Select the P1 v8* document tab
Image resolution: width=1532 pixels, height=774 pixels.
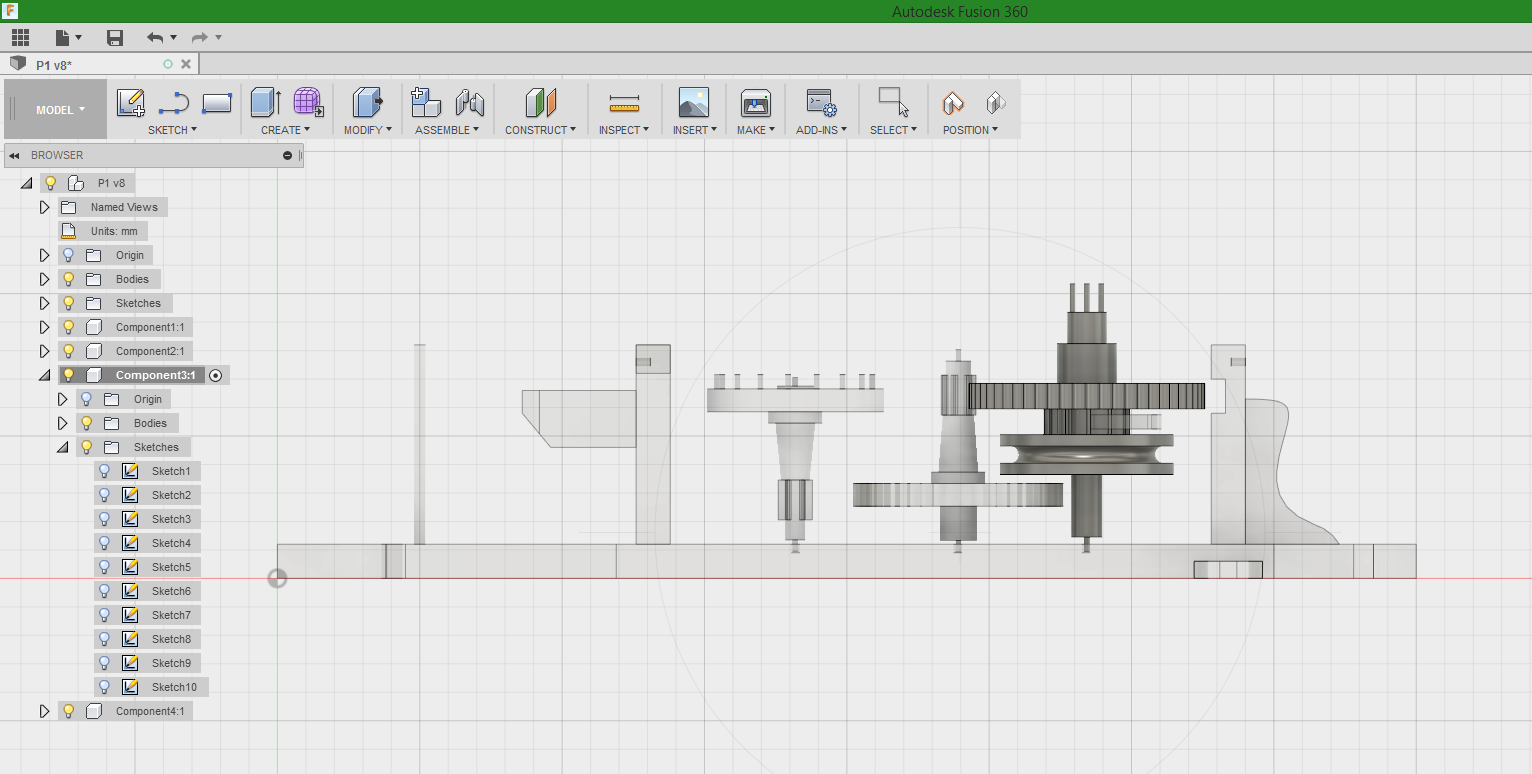100,64
